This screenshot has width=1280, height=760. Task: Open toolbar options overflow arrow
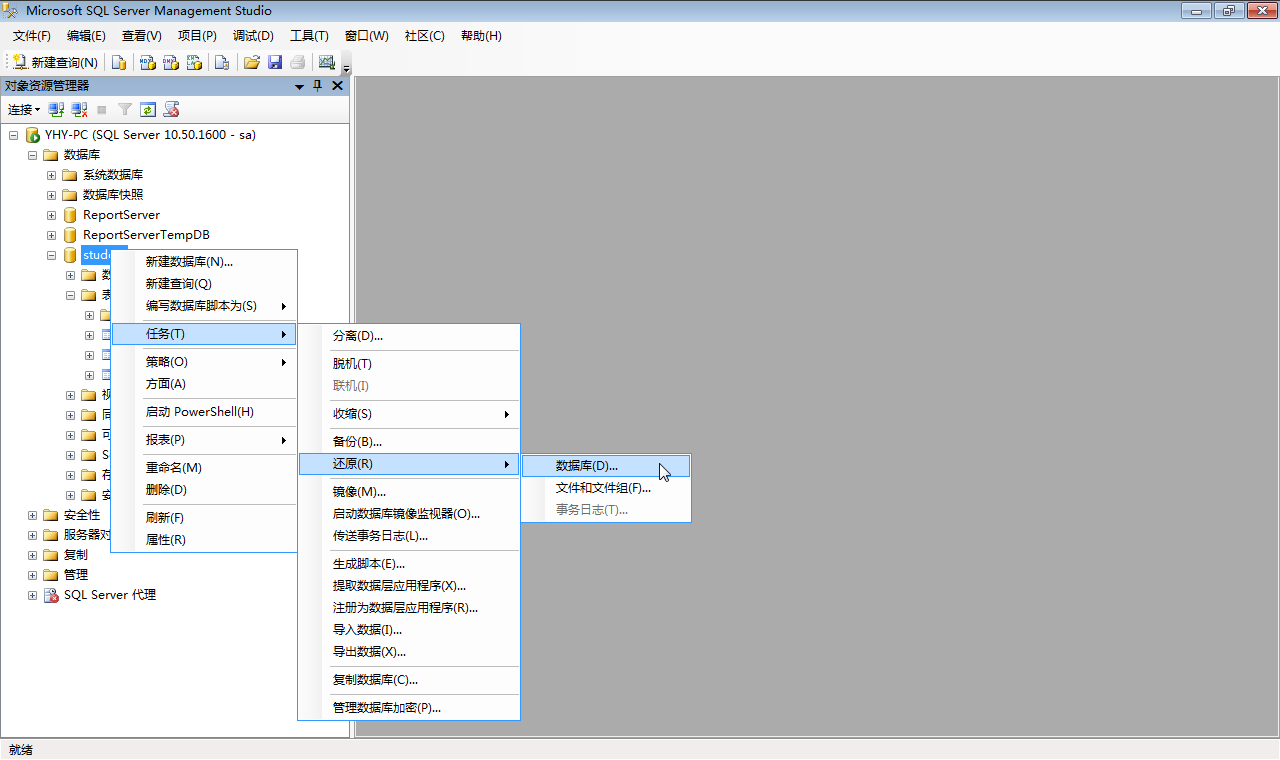346,68
